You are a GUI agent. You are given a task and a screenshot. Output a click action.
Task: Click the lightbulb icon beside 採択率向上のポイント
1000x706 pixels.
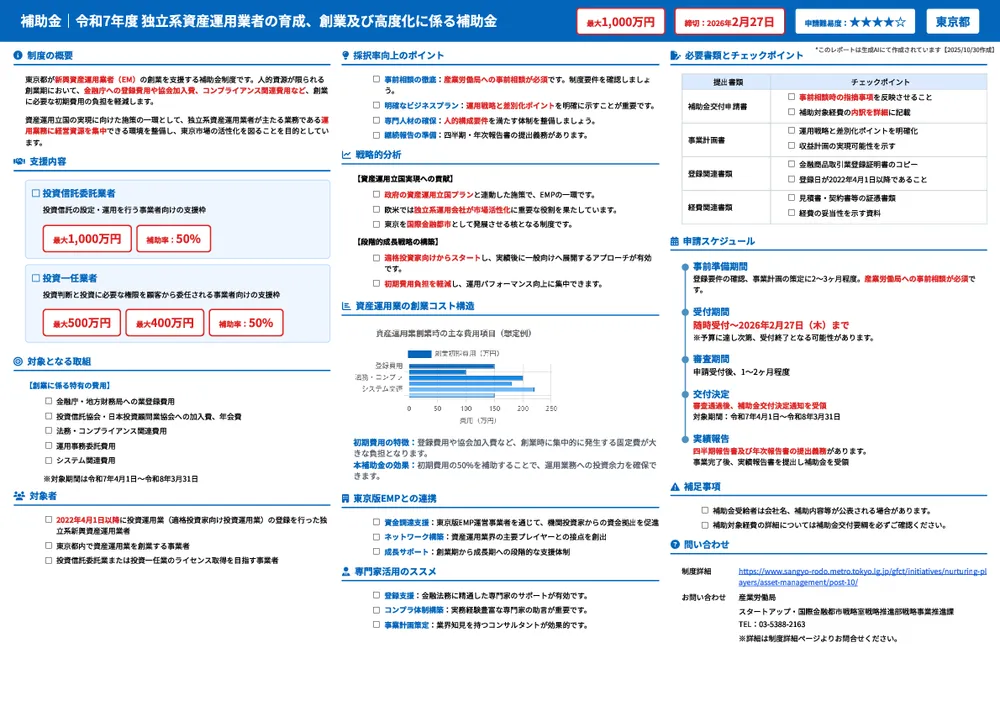click(347, 55)
